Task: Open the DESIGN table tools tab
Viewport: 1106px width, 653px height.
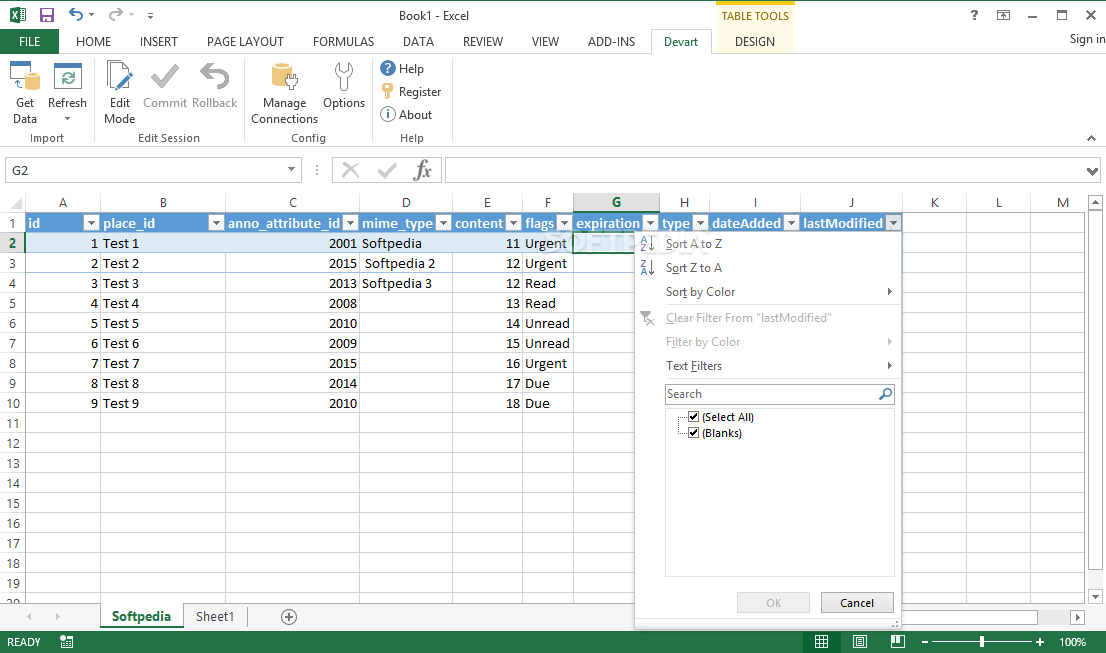Action: point(755,42)
